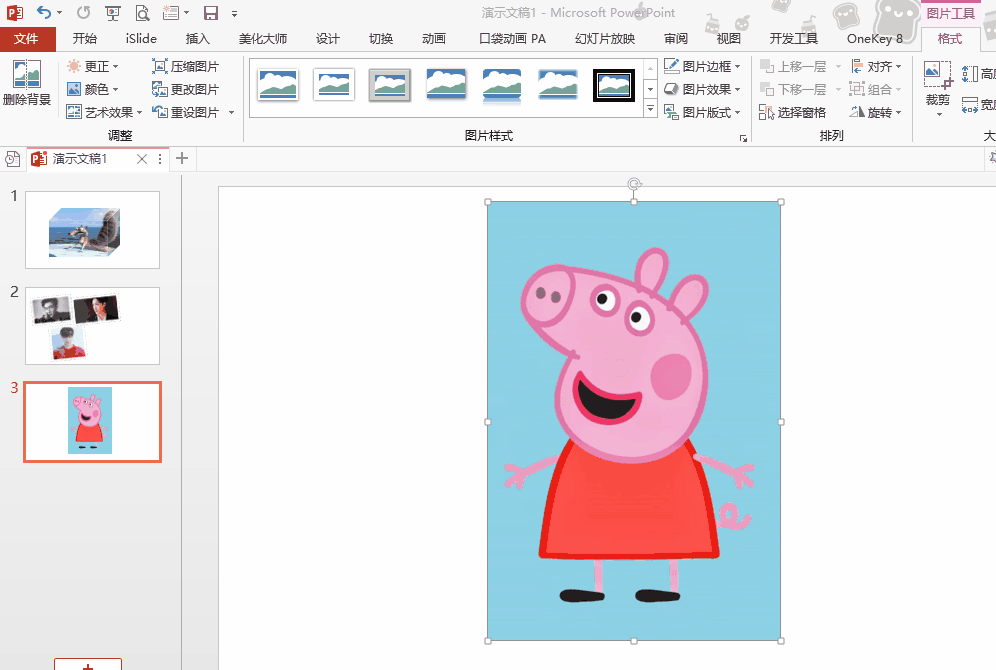Image resolution: width=996 pixels, height=670 pixels.
Task: Select slide 3 thumbnail with Peppa Pig
Action: click(92, 422)
